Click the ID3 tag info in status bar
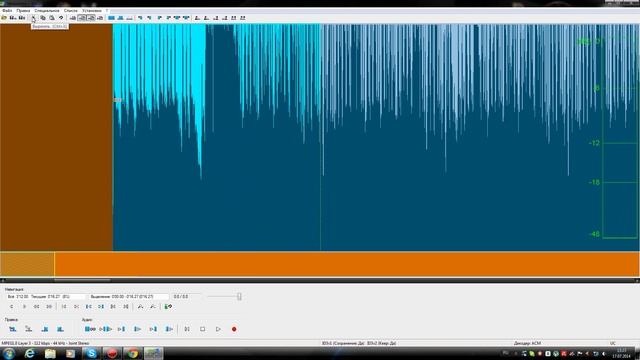 (x=359, y=343)
